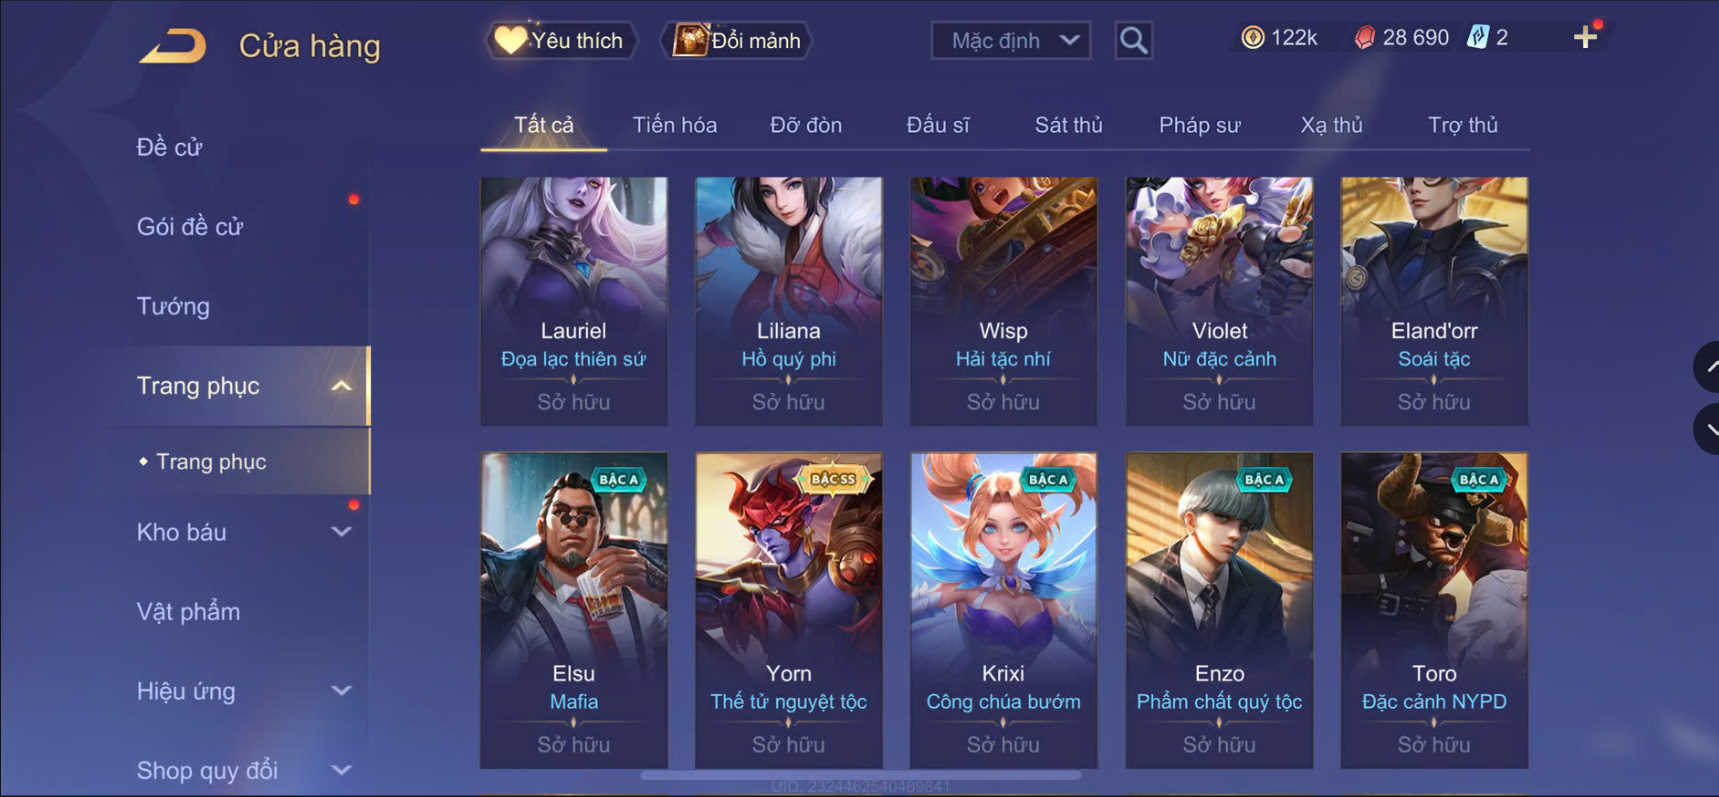Open Yêu thích favorites heart button
1719x797 pixels.
[560, 40]
